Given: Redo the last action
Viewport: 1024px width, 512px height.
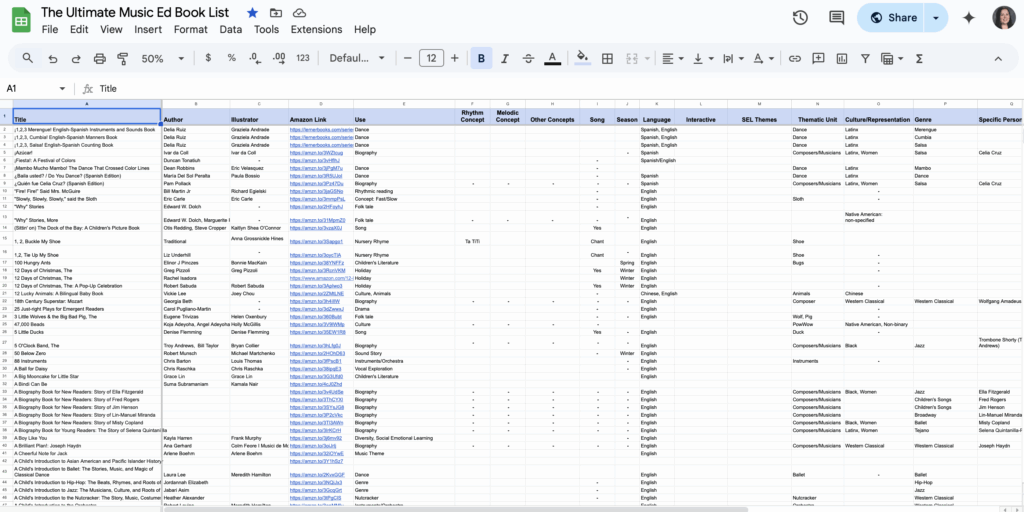Looking at the screenshot, I should (x=76, y=58).
